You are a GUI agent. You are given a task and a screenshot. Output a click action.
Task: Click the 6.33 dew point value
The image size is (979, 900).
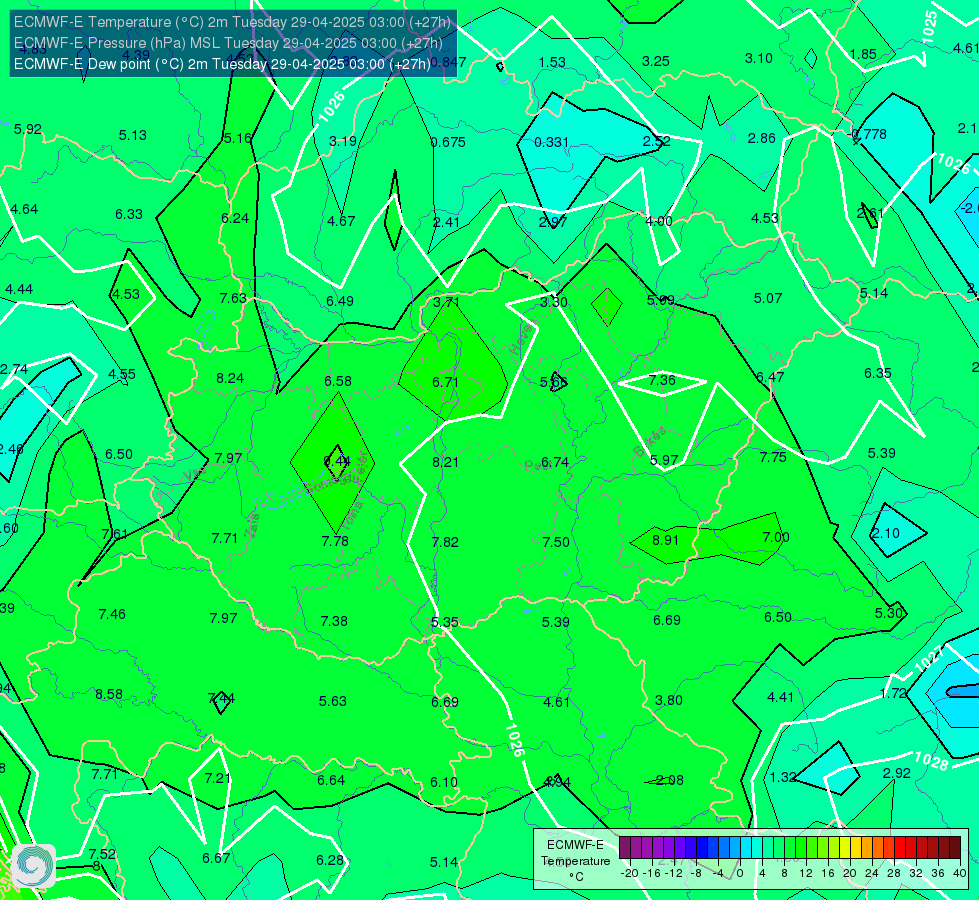(129, 214)
